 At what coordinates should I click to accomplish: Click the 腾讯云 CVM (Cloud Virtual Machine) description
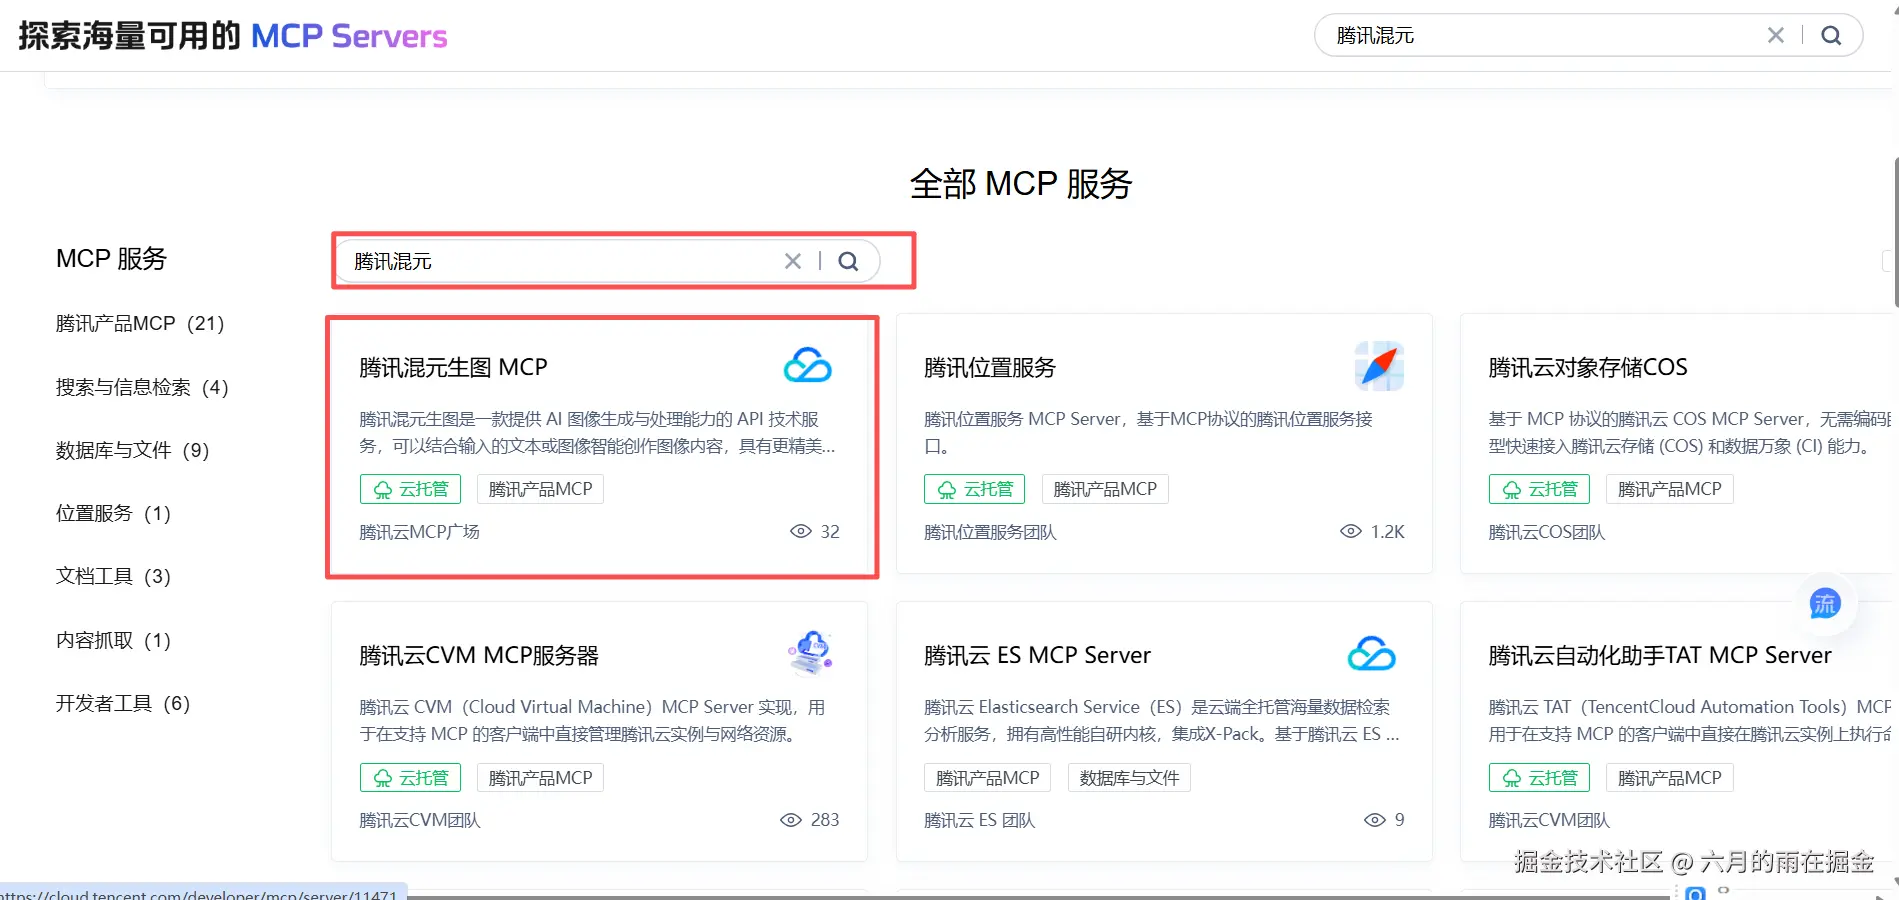coord(592,720)
